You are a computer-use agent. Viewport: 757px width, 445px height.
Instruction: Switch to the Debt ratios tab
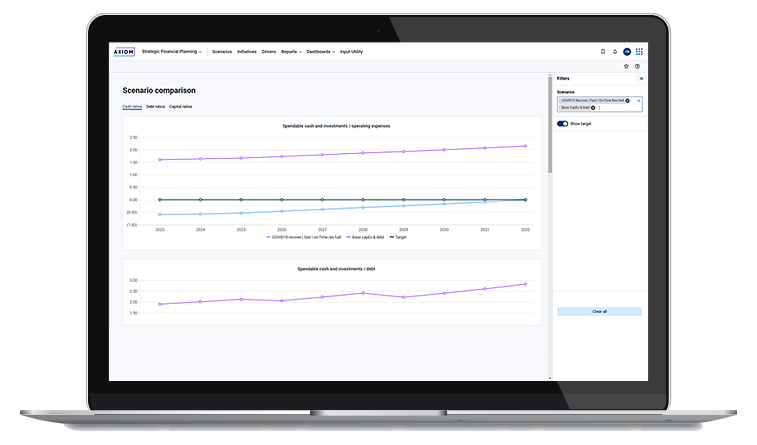[155, 106]
